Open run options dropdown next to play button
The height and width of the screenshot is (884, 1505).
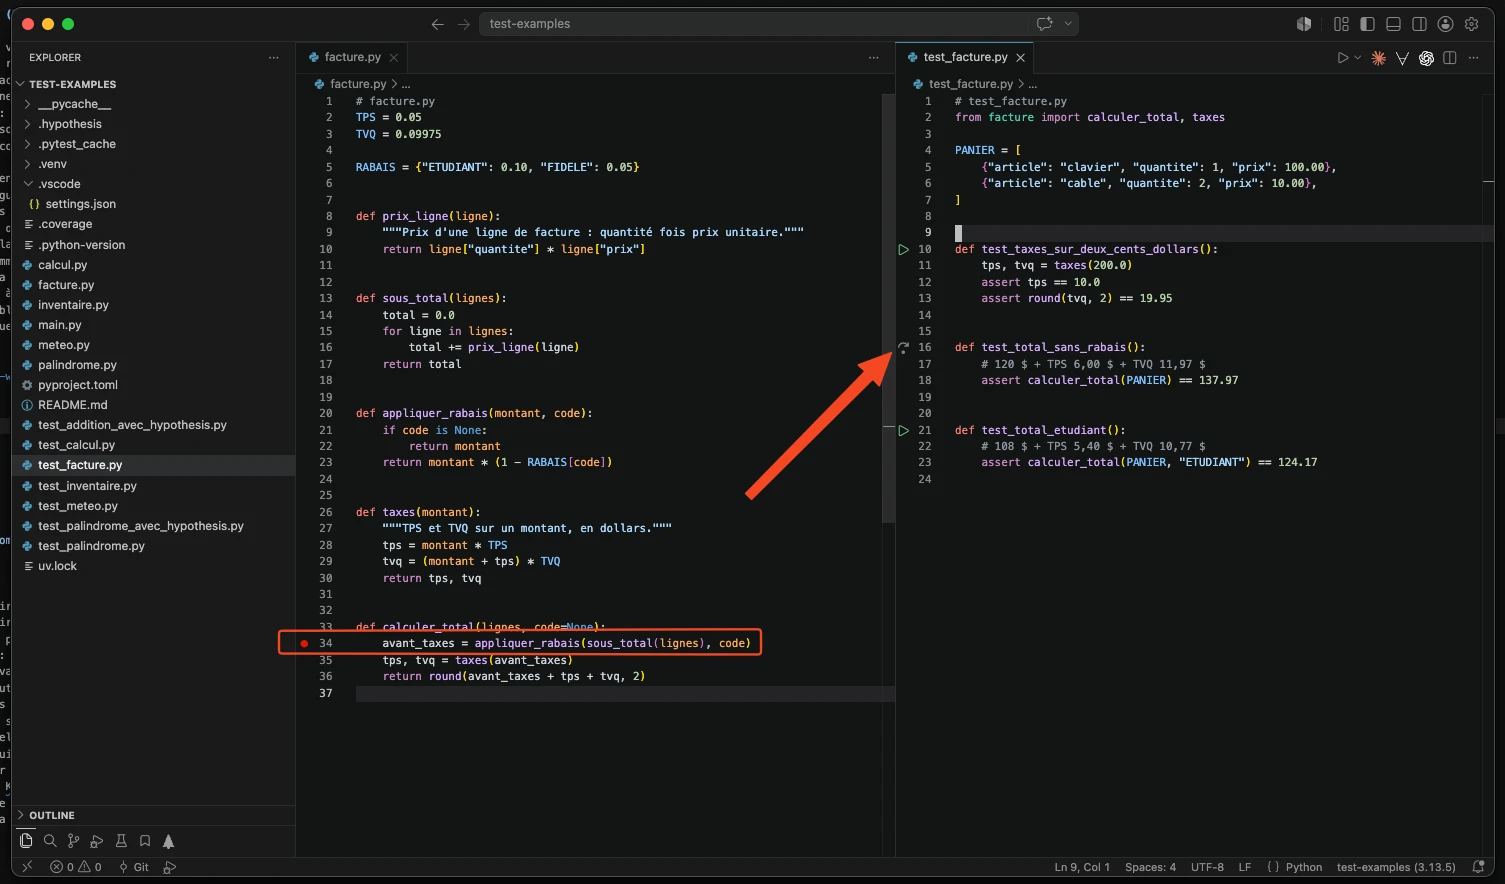click(x=1358, y=58)
